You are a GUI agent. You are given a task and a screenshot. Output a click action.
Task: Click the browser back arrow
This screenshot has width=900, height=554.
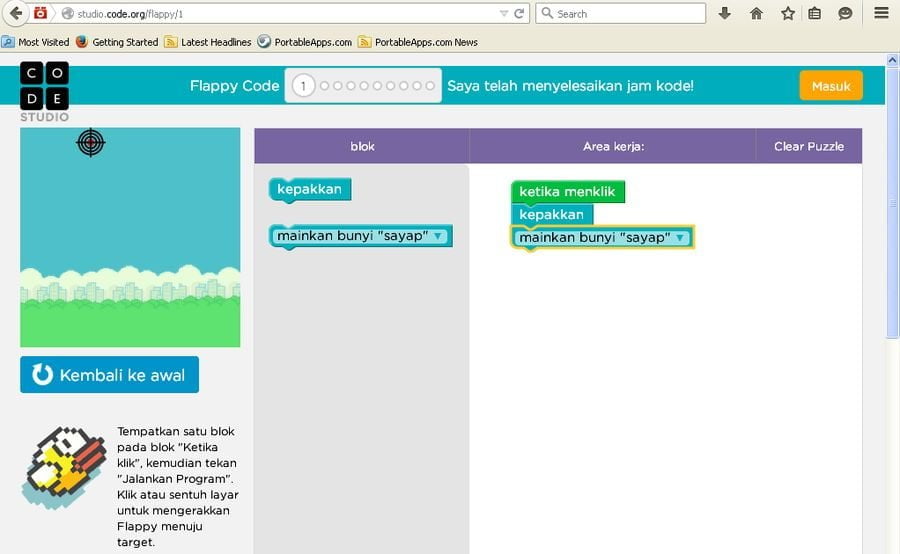(15, 14)
